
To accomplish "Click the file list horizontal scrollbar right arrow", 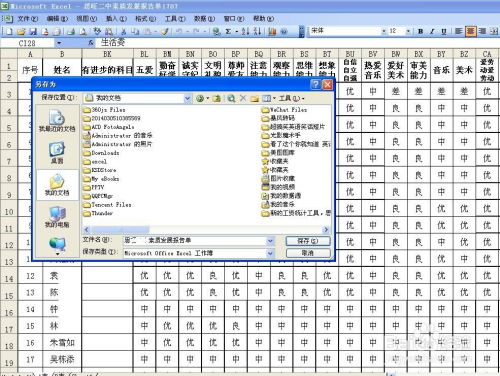I will 326,229.
